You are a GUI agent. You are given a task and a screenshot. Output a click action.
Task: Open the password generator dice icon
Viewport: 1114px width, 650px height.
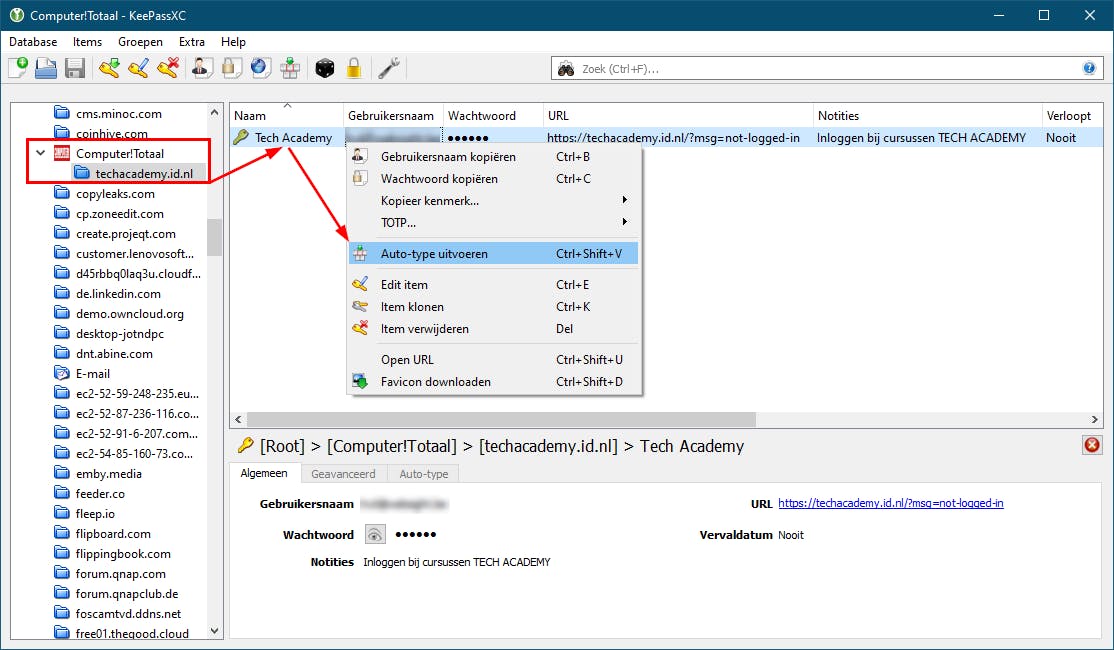pos(325,68)
